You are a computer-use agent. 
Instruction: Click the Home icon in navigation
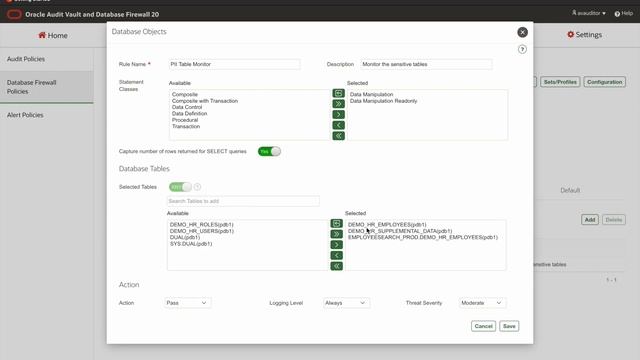42,35
